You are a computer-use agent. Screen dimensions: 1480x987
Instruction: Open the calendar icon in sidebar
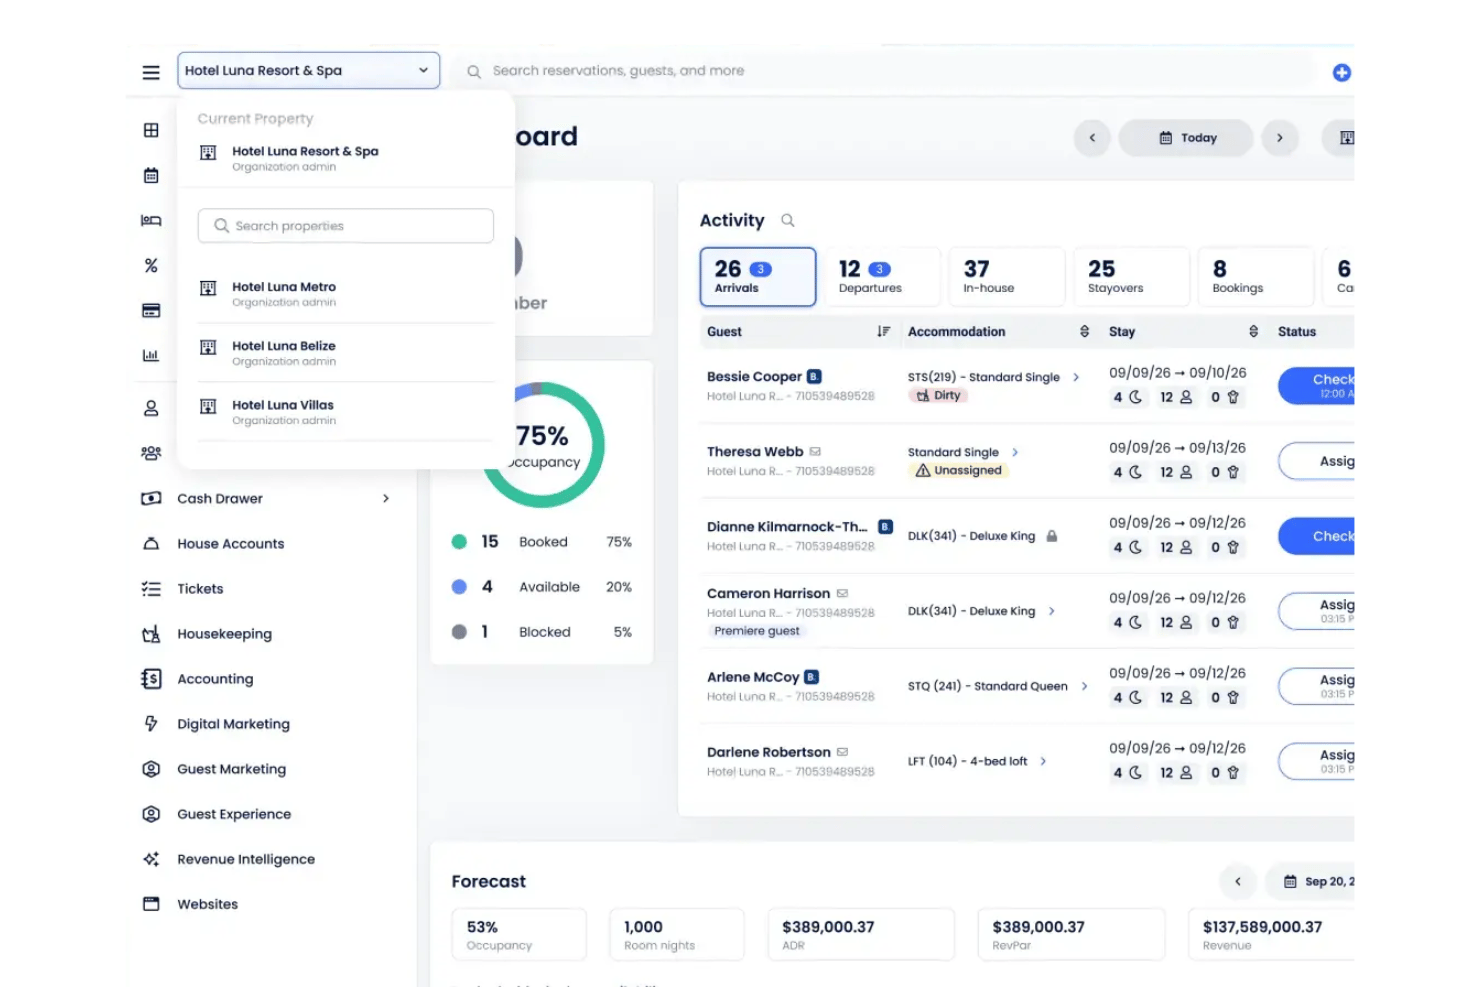(x=151, y=175)
